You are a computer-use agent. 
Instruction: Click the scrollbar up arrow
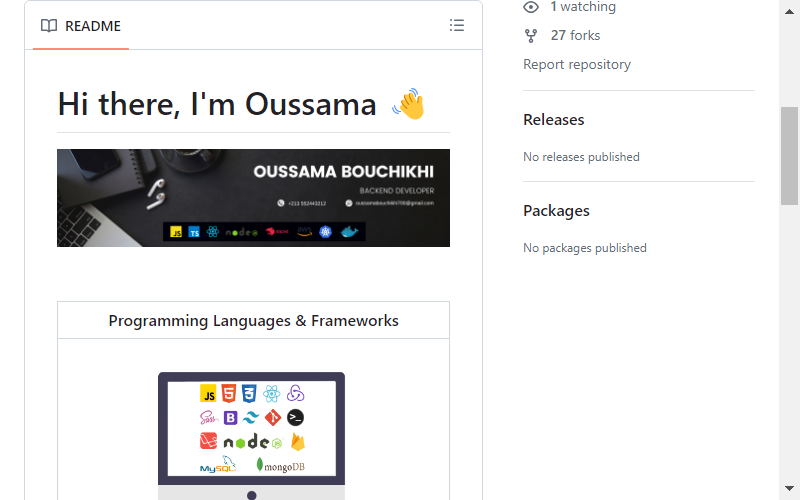point(789,11)
